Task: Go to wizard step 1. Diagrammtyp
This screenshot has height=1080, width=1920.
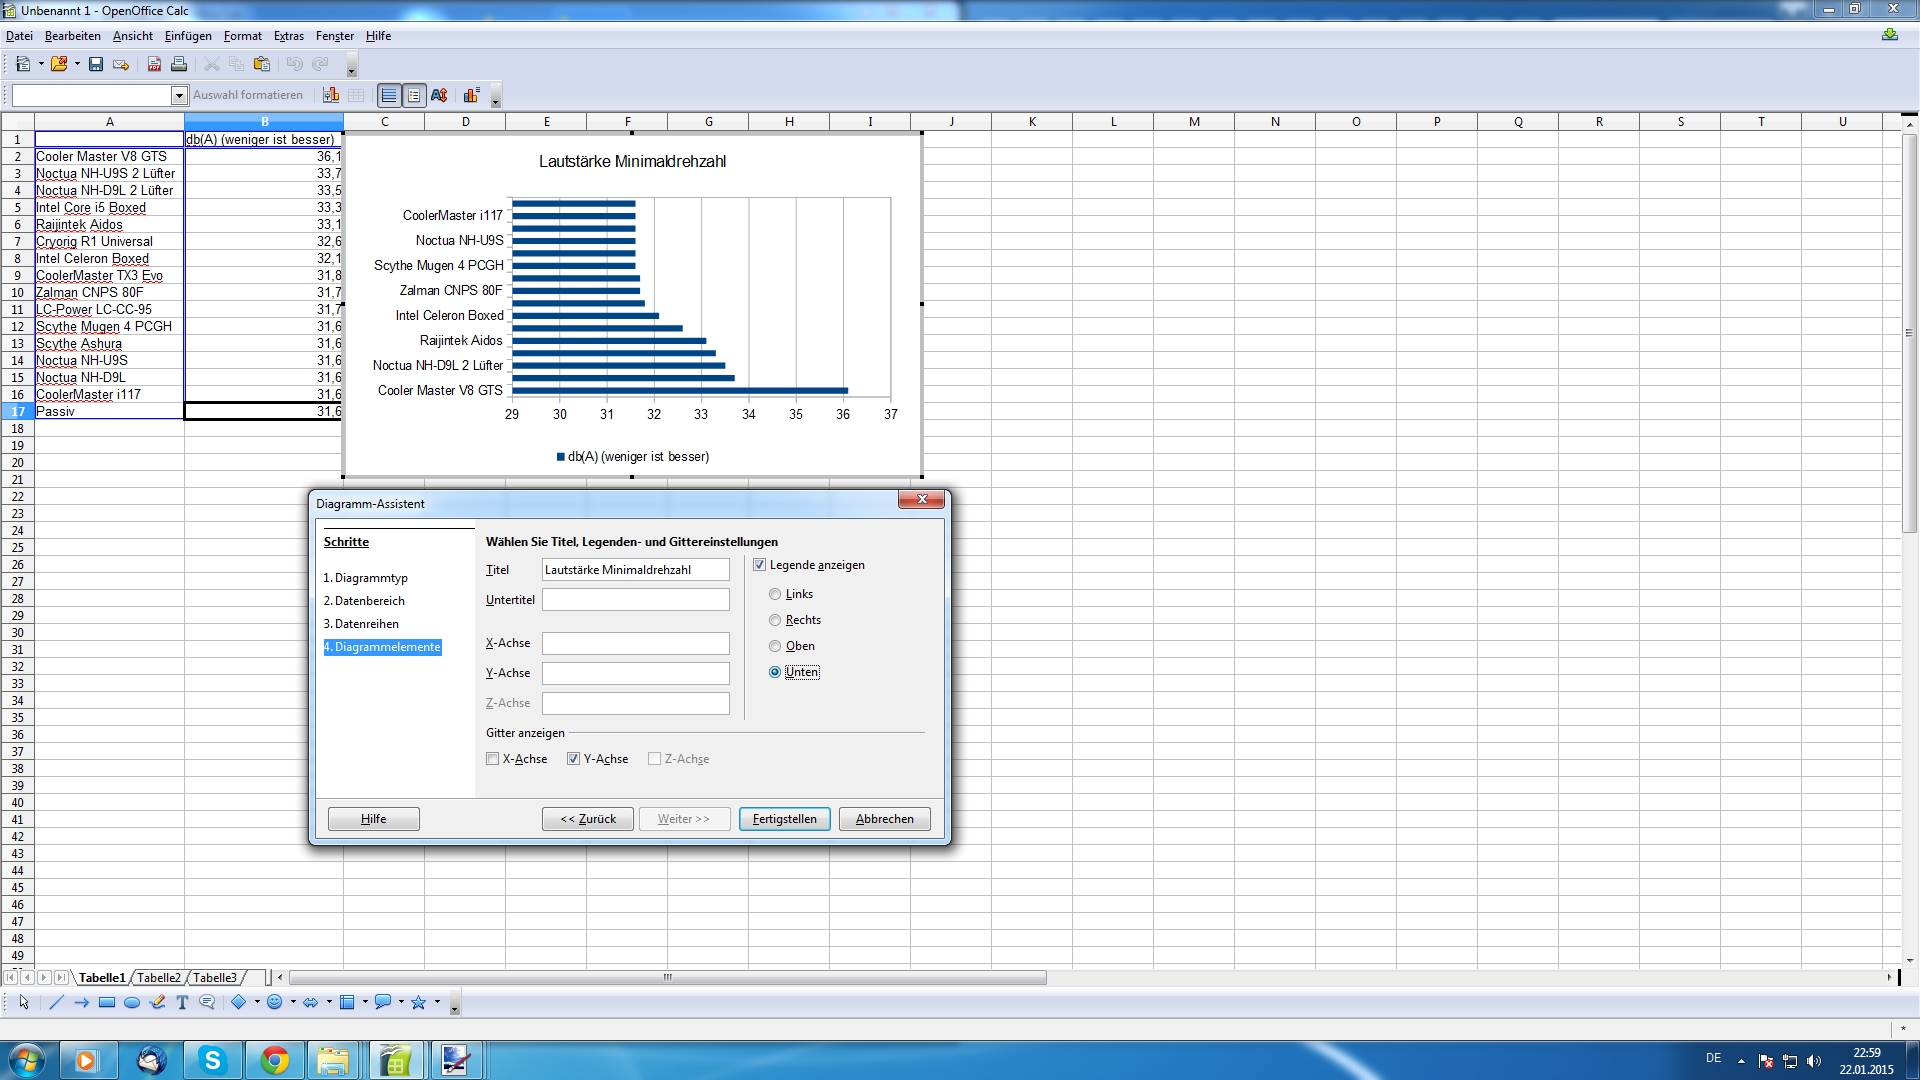Action: (366, 578)
